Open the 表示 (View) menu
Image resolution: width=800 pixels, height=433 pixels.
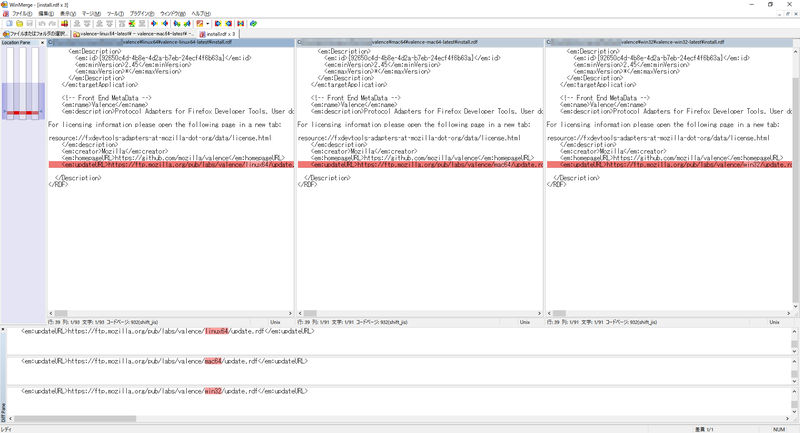68,14
